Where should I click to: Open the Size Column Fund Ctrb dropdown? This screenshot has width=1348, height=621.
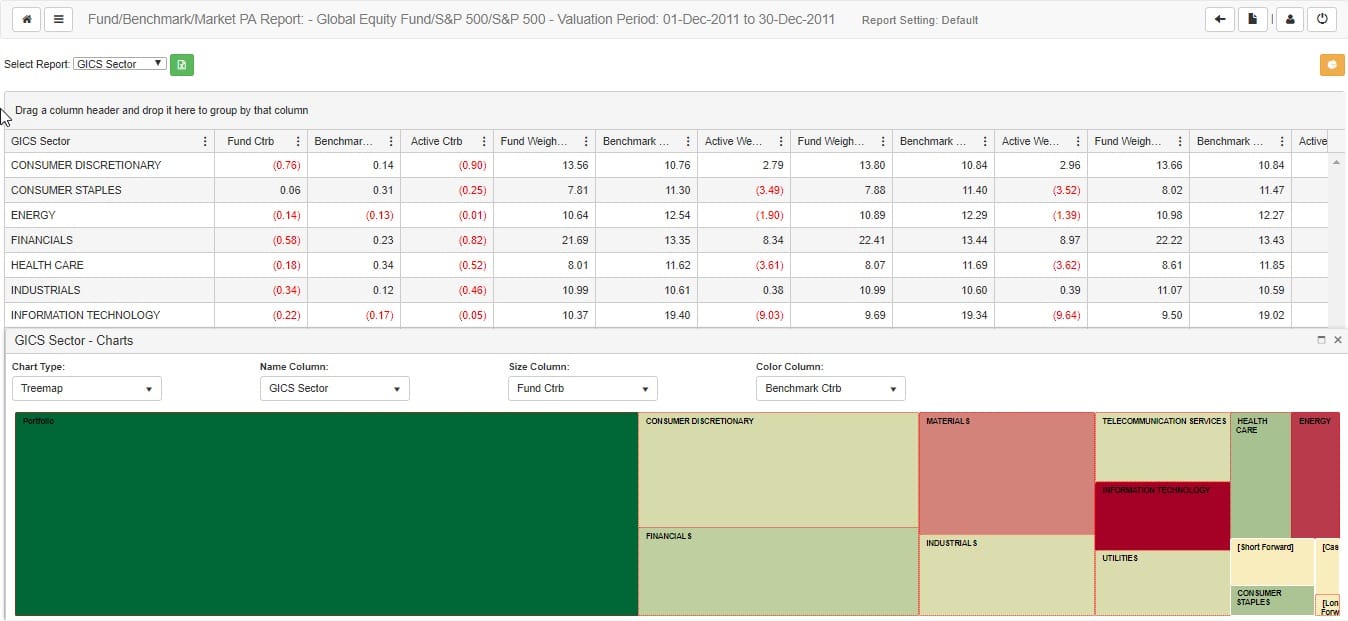pyautogui.click(x=583, y=388)
